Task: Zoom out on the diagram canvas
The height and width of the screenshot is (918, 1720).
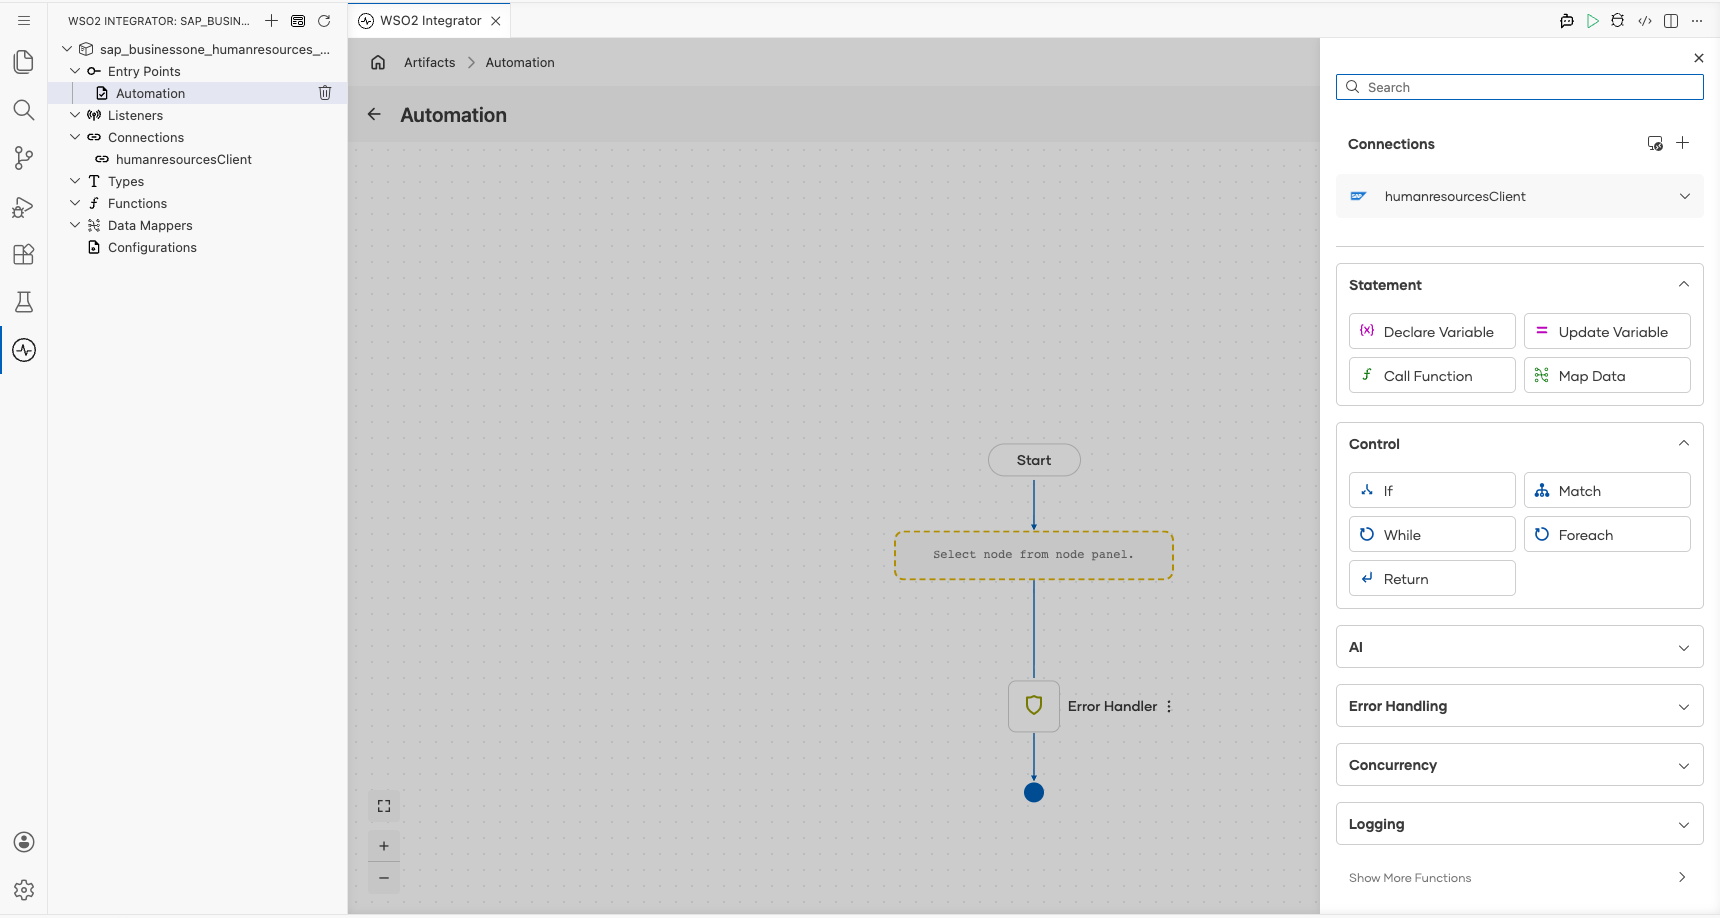Action: 384,878
